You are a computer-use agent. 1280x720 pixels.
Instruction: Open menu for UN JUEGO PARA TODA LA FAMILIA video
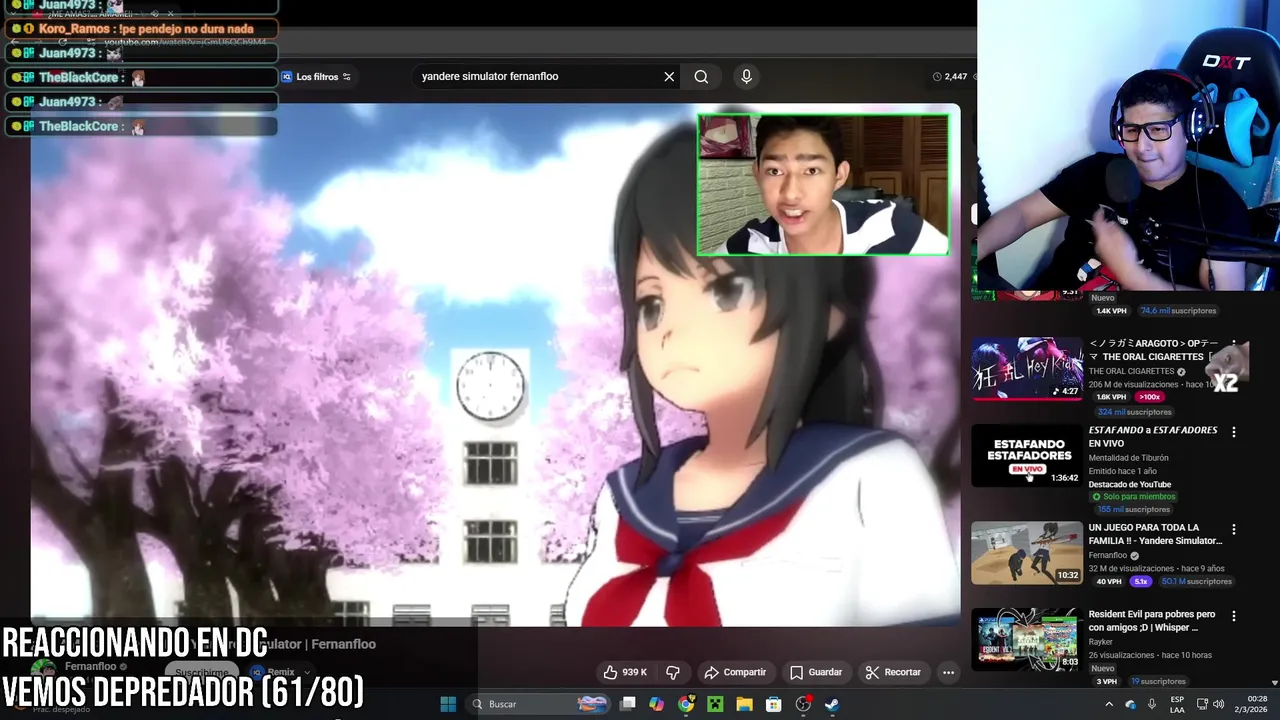pyautogui.click(x=1233, y=529)
